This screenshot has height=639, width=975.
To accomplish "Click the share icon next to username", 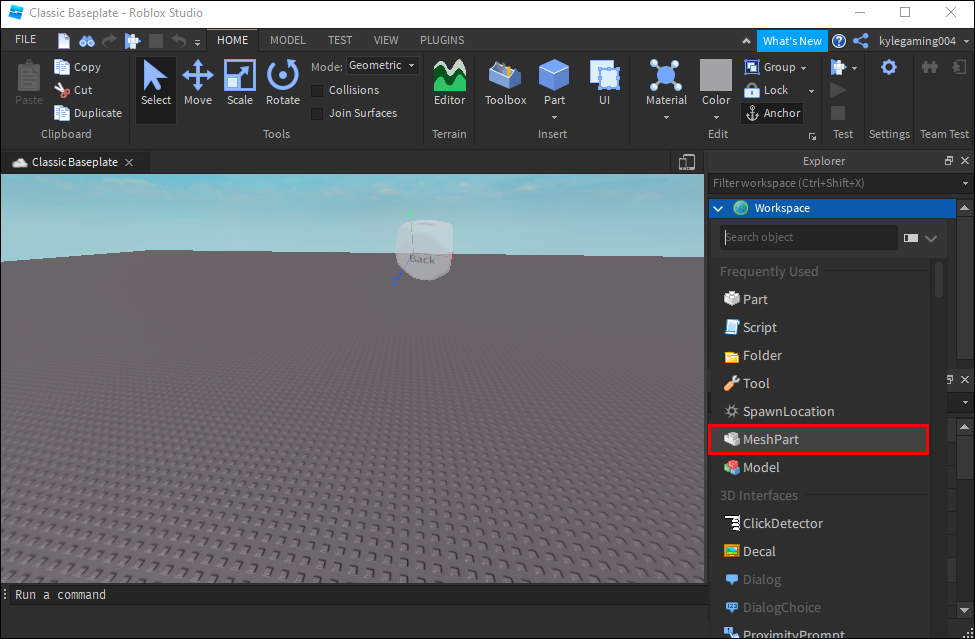I will (861, 41).
